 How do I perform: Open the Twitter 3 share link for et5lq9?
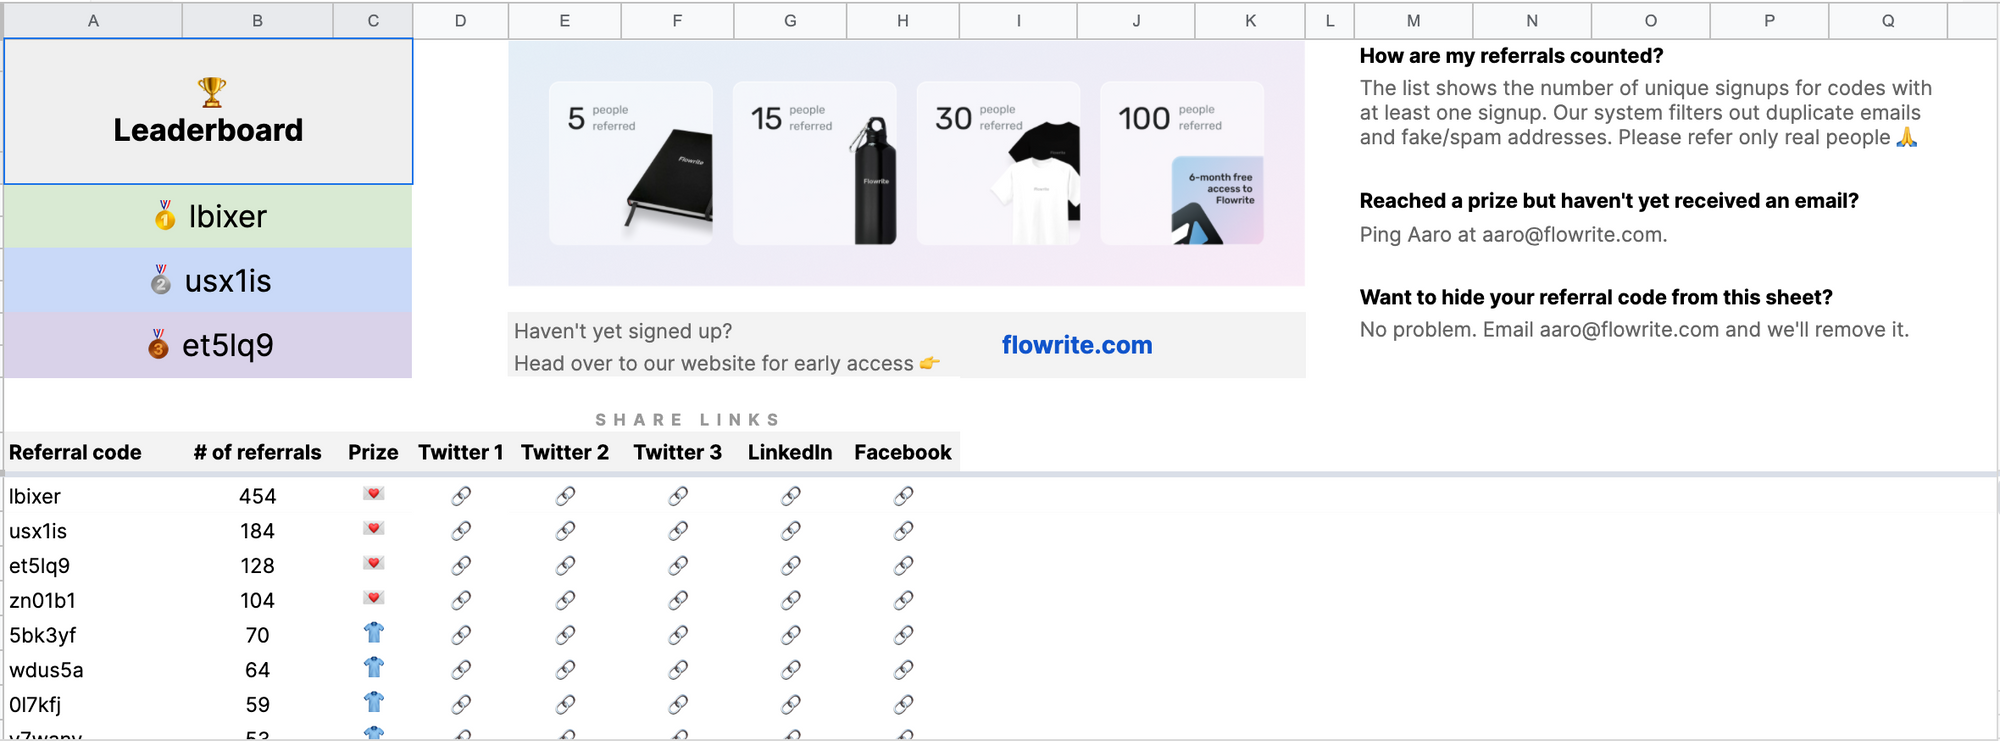coord(678,566)
